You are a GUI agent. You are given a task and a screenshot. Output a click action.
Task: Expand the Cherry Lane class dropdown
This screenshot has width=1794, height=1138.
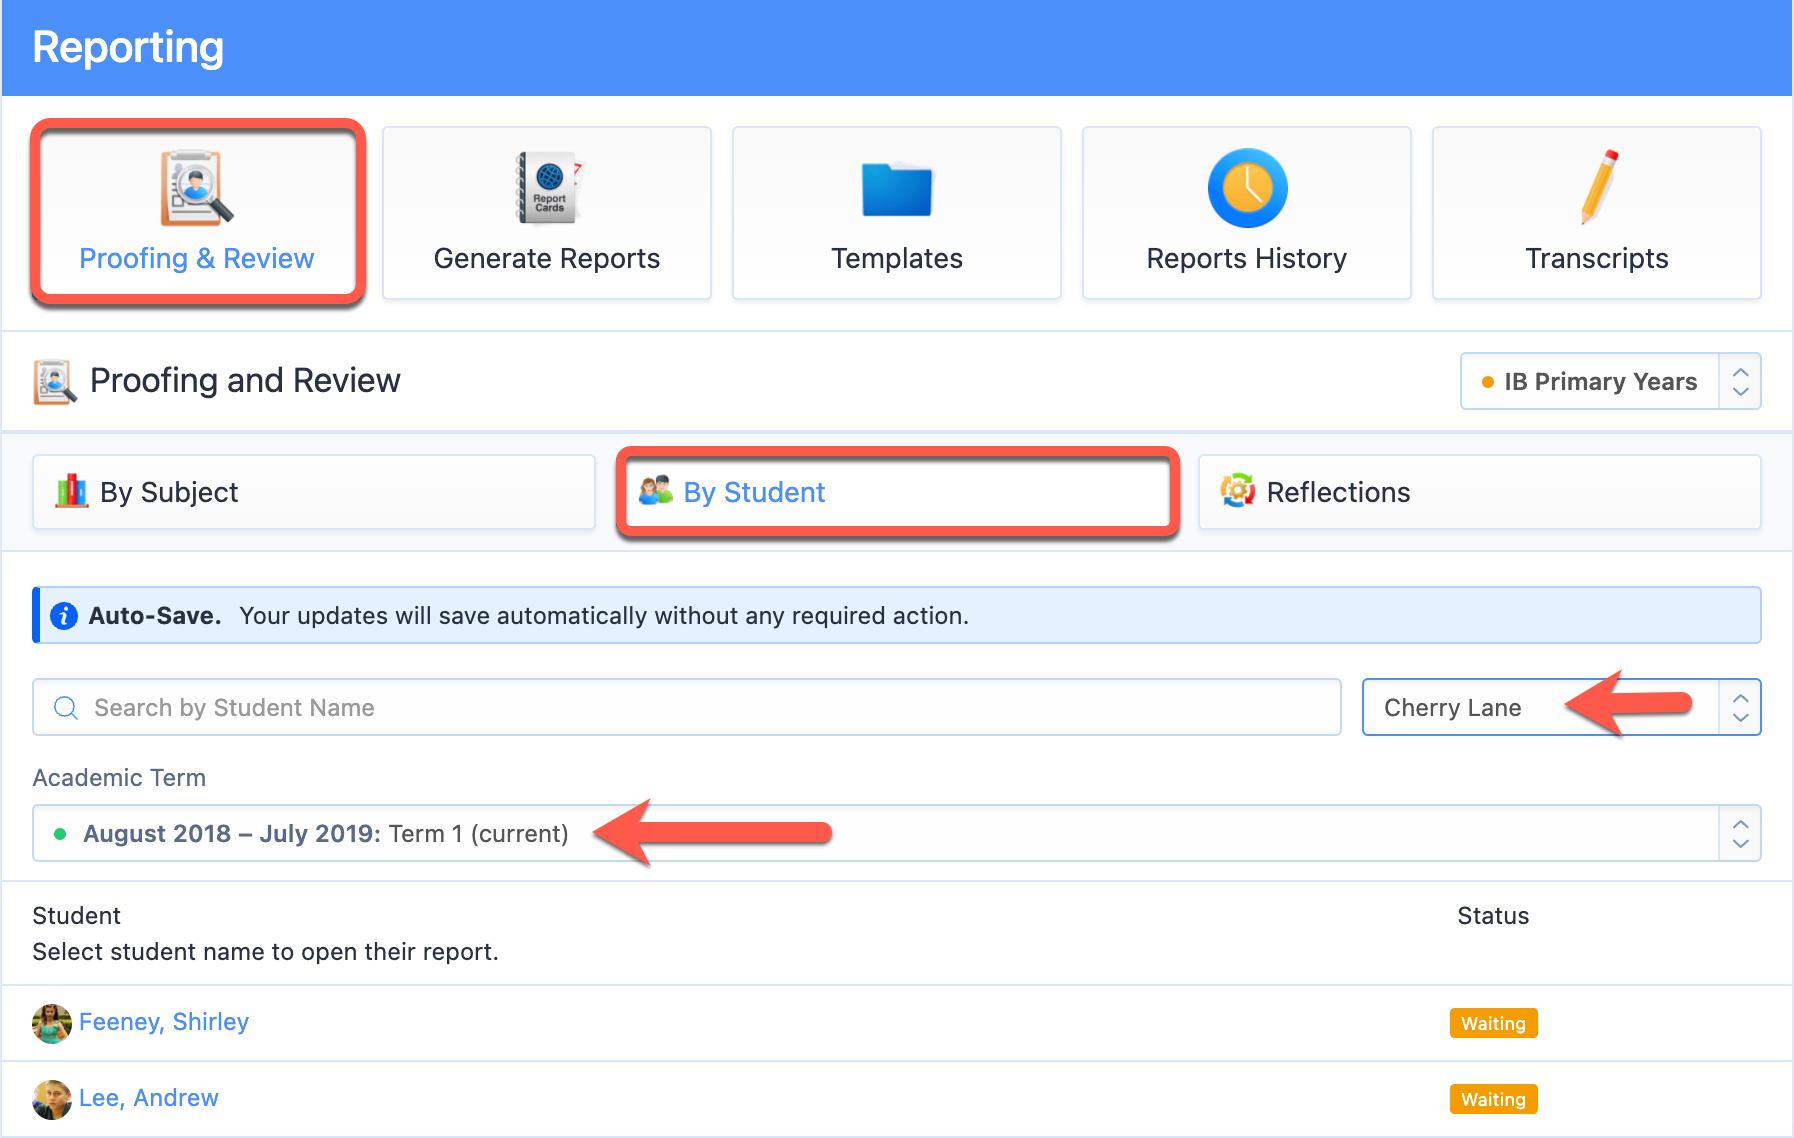[x=1561, y=707]
